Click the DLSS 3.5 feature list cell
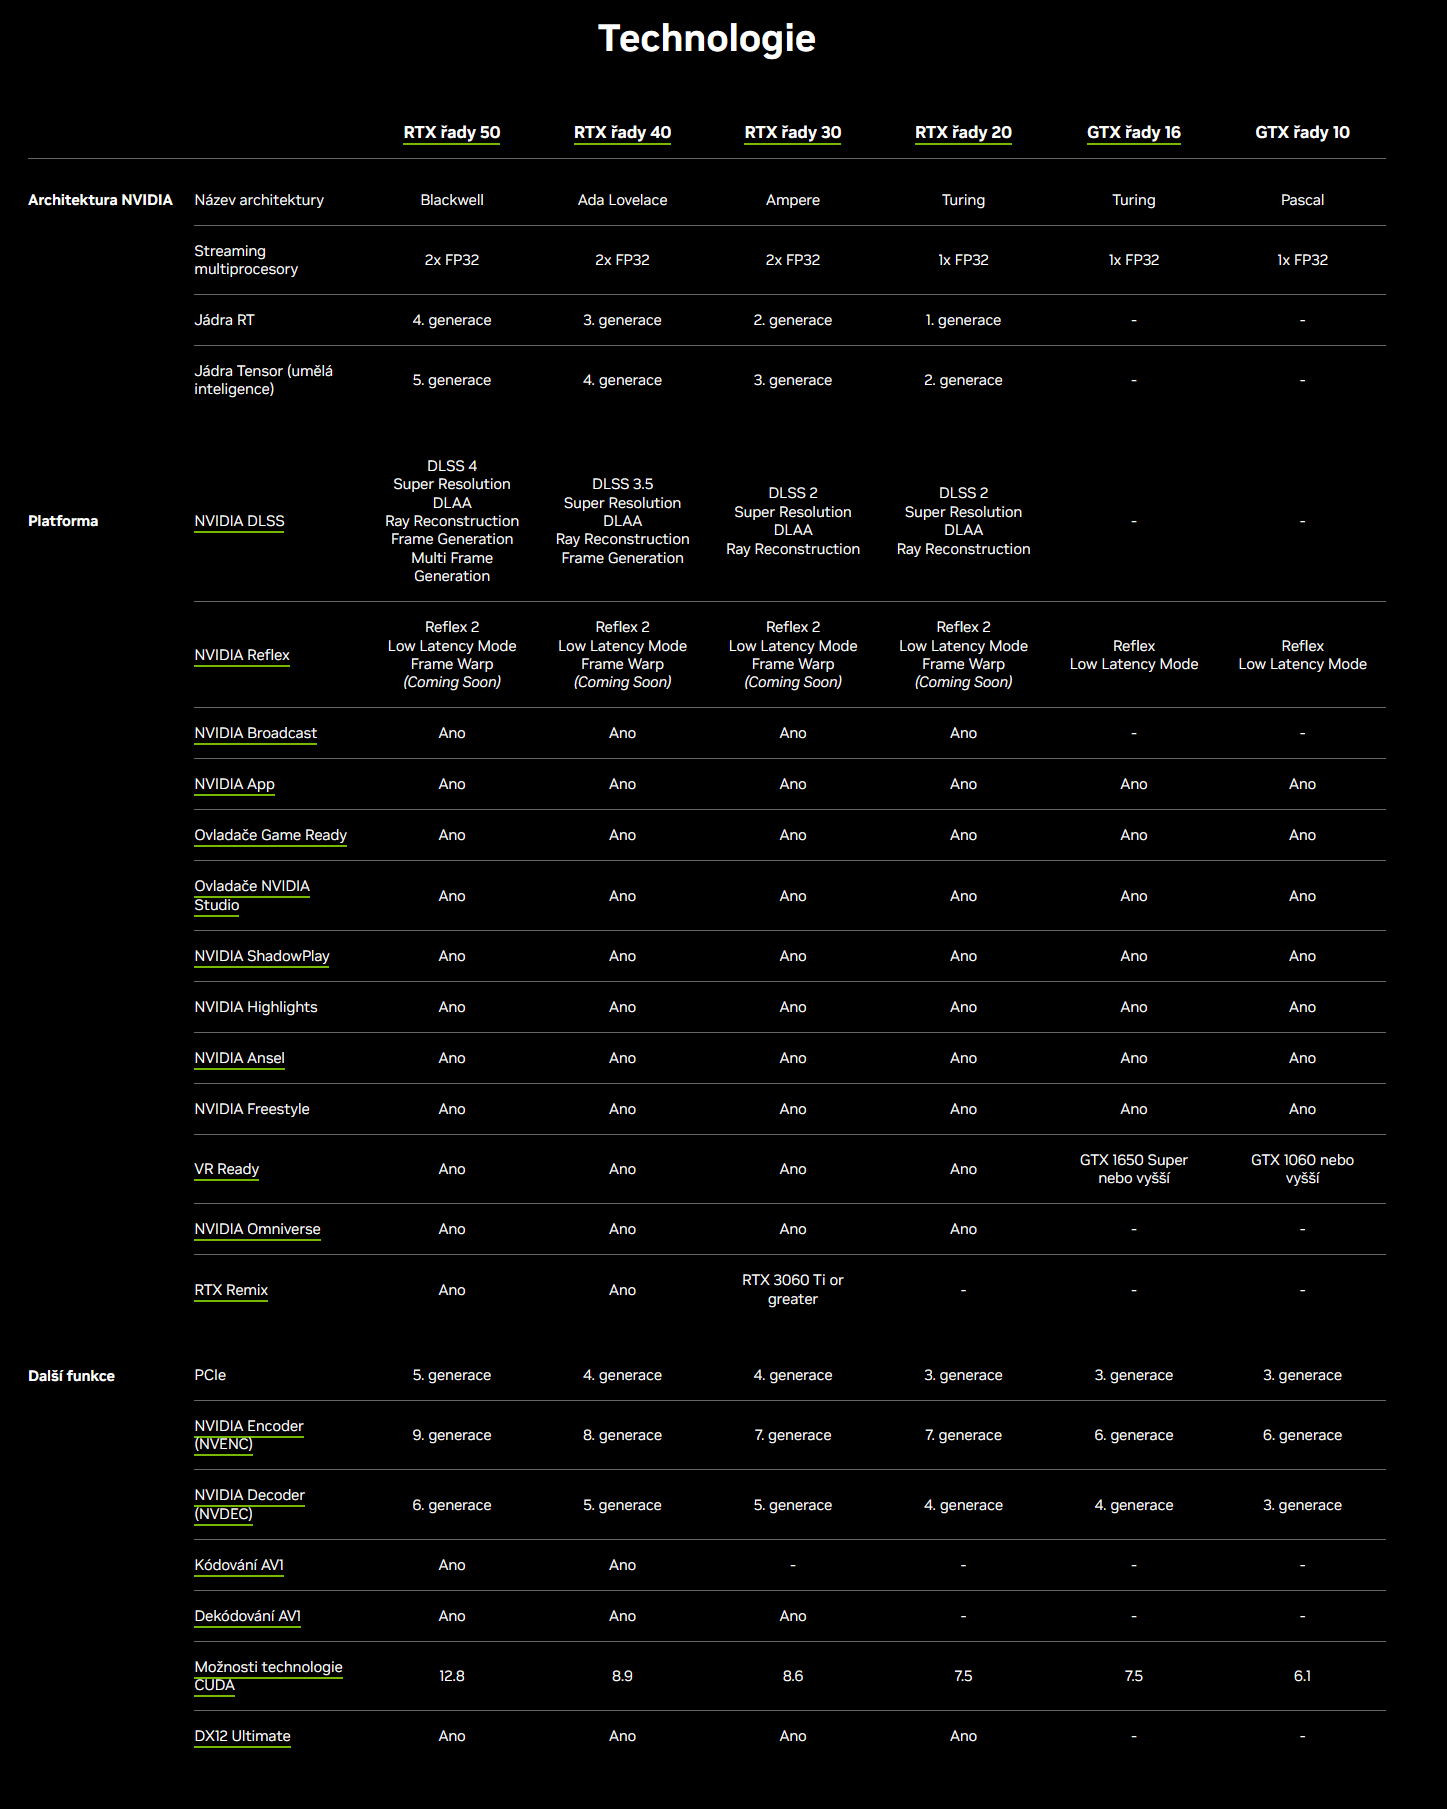 click(x=622, y=521)
